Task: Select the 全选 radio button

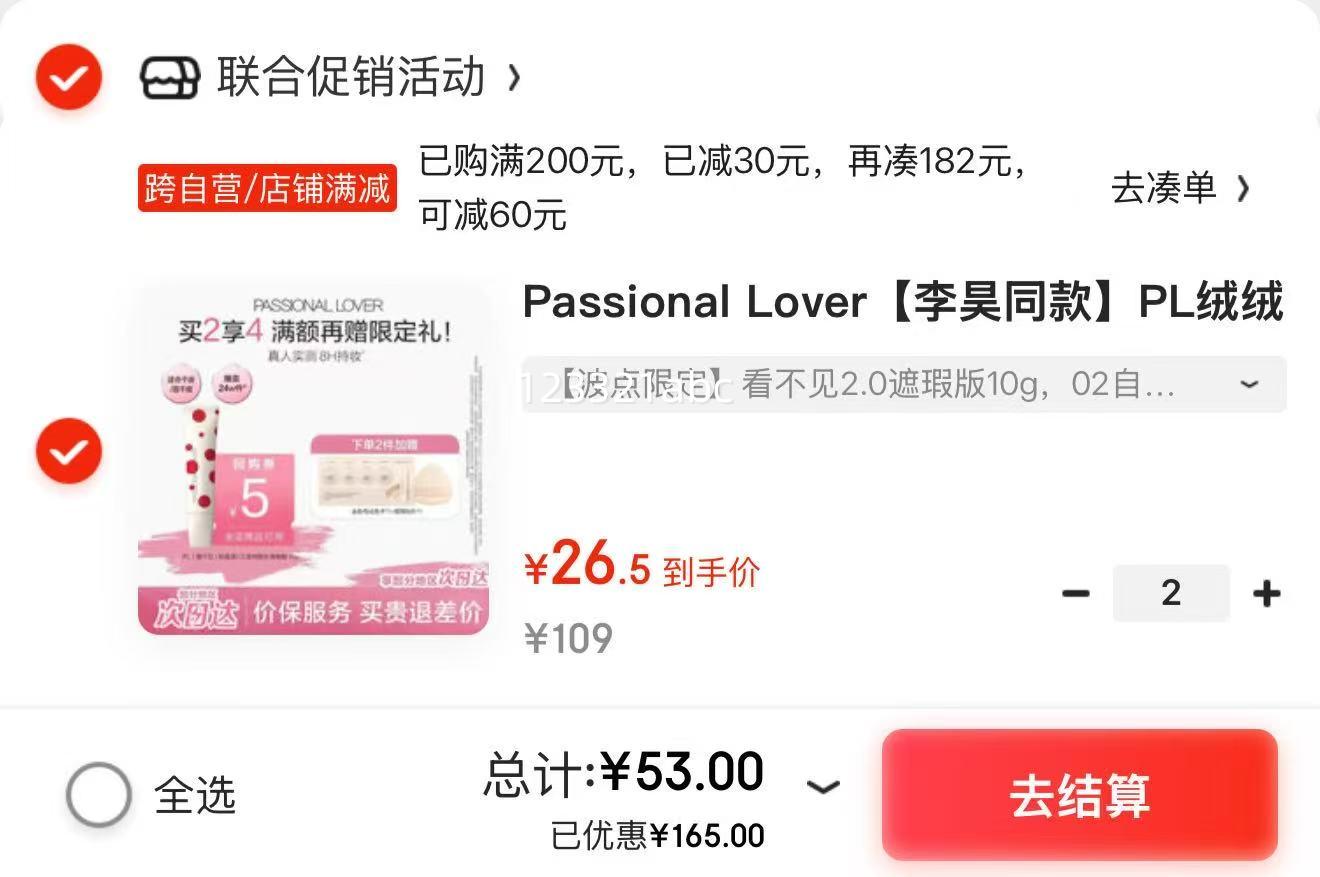Action: [x=99, y=795]
